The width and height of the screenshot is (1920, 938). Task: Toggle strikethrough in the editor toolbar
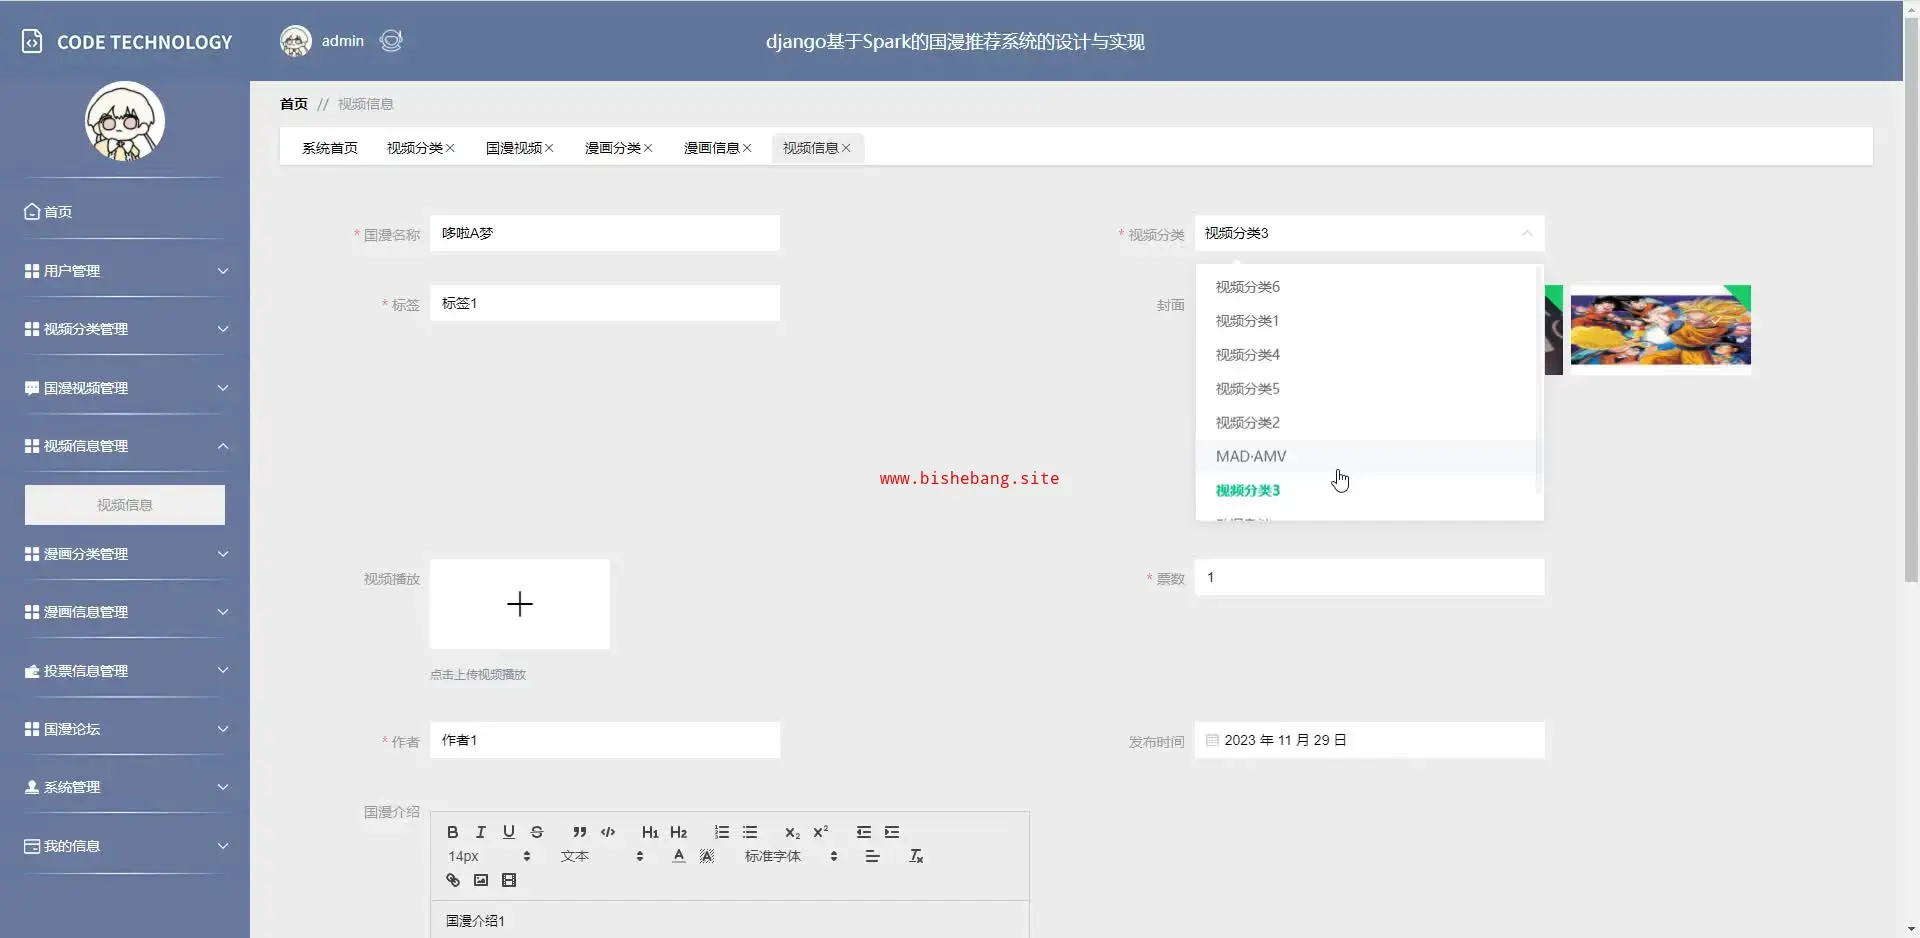pyautogui.click(x=537, y=832)
